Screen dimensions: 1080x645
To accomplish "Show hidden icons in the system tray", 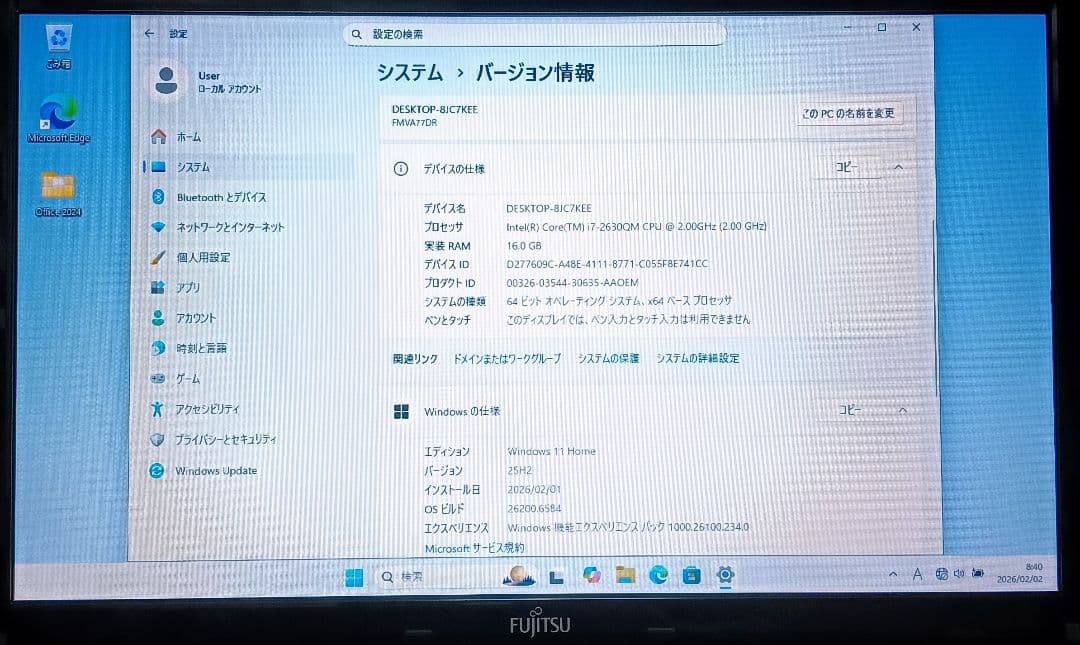I will click(893, 573).
